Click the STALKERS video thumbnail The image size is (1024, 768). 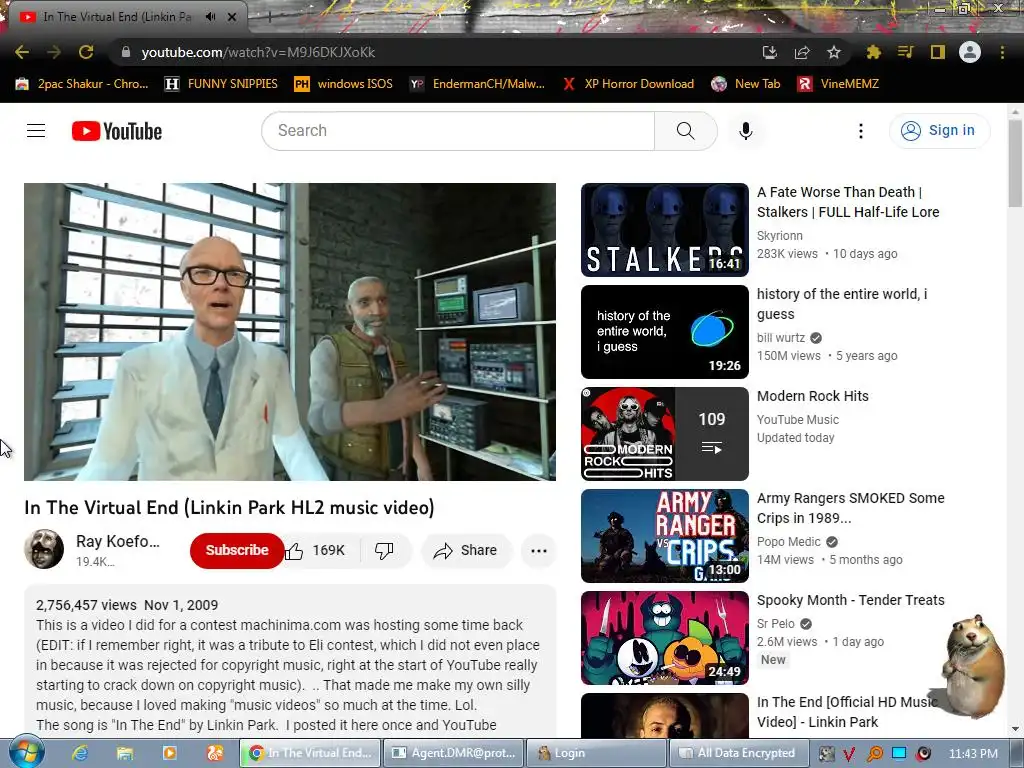click(665, 230)
